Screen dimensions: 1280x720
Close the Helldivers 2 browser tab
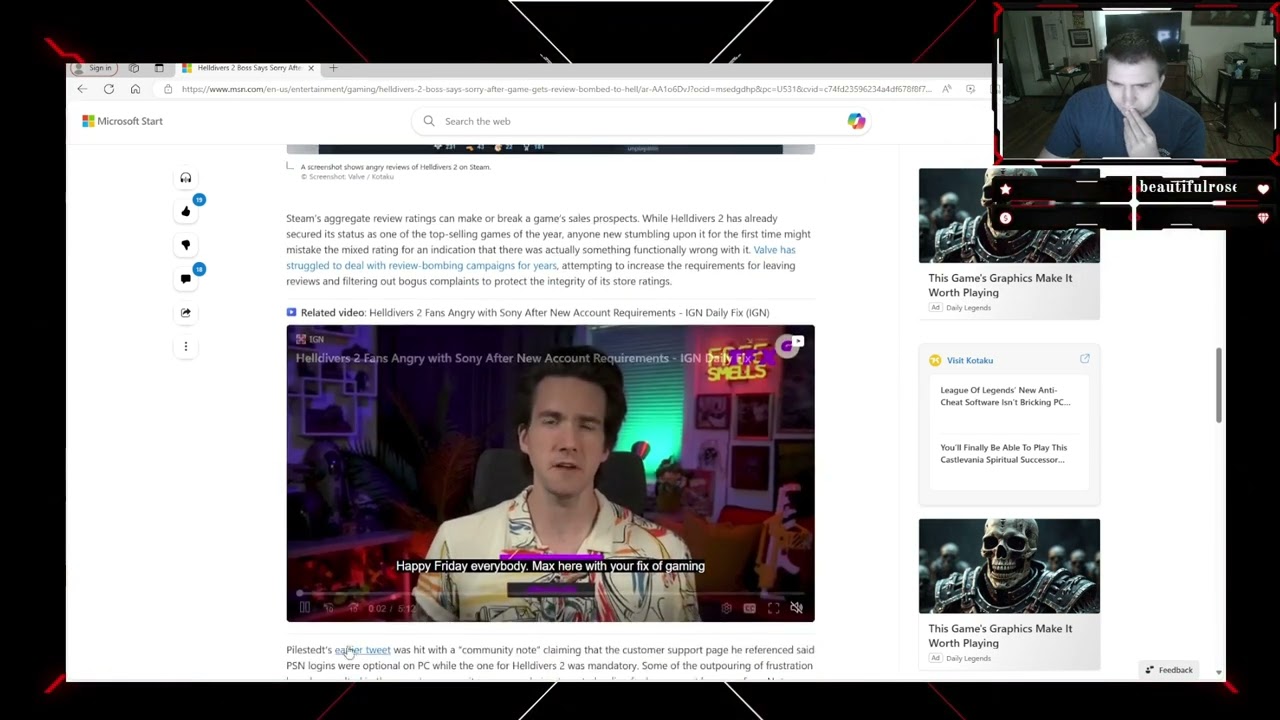(311, 68)
